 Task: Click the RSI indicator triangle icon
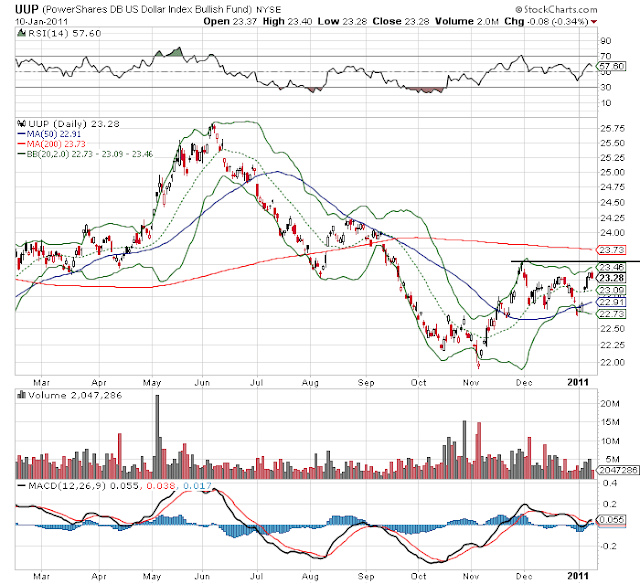(x=21, y=33)
